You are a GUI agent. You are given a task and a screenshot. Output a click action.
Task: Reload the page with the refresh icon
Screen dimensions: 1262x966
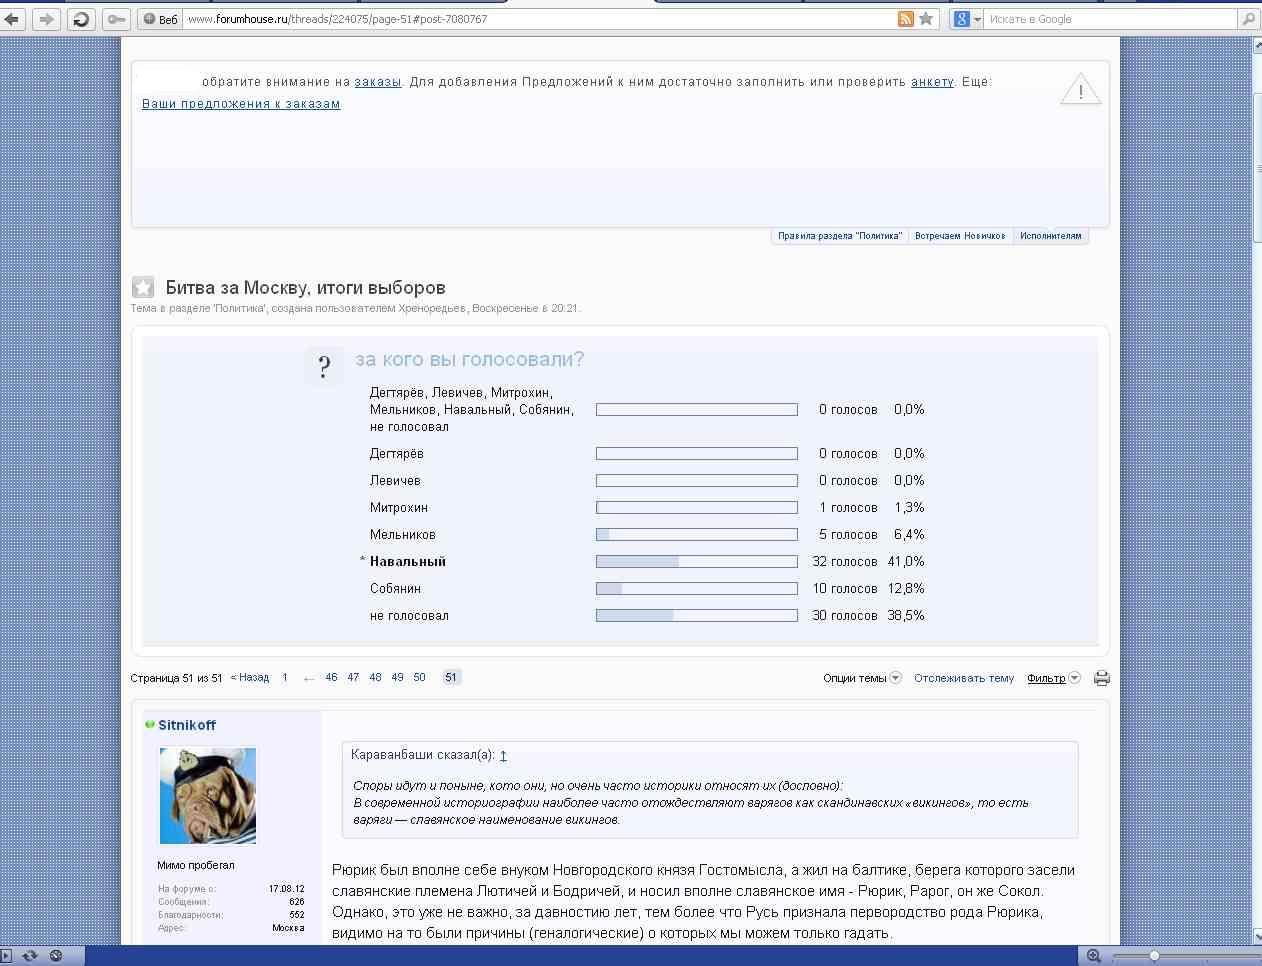[81, 19]
